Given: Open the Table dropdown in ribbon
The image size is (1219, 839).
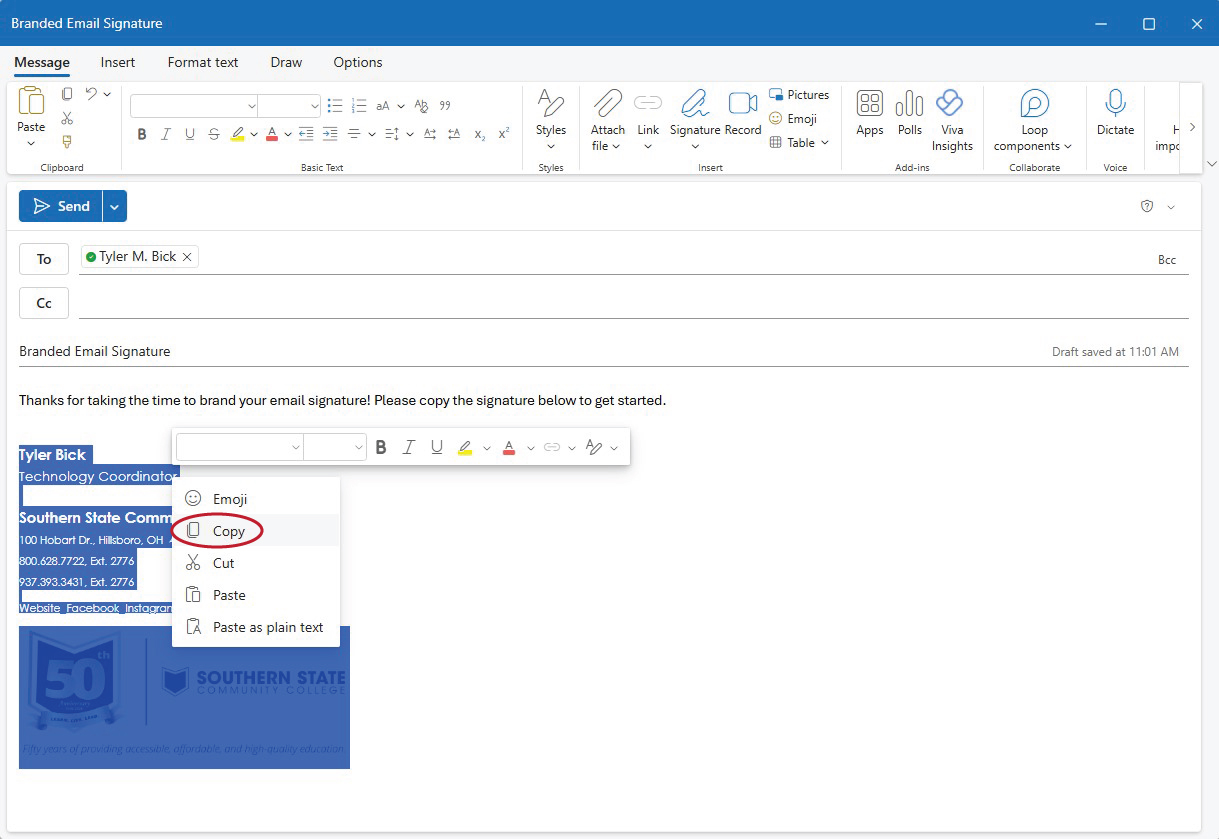Looking at the screenshot, I should point(825,143).
